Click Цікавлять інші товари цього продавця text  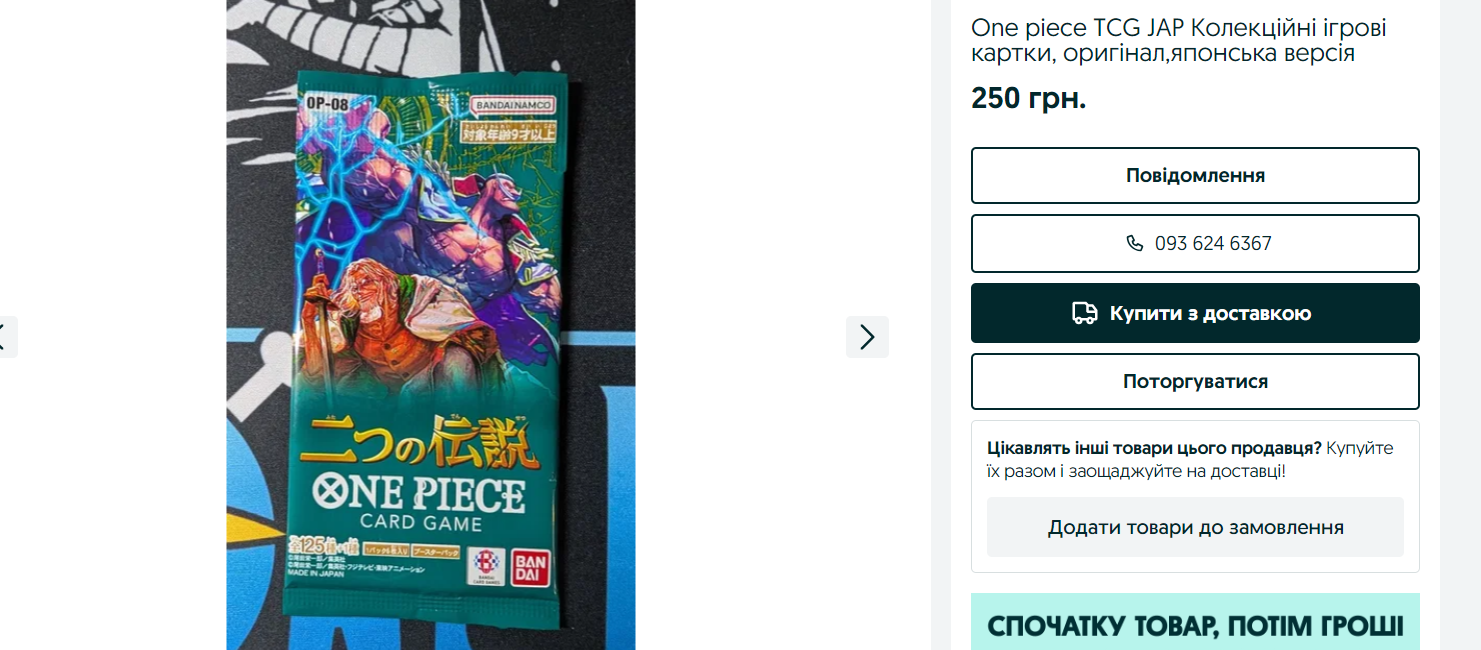[1154, 448]
